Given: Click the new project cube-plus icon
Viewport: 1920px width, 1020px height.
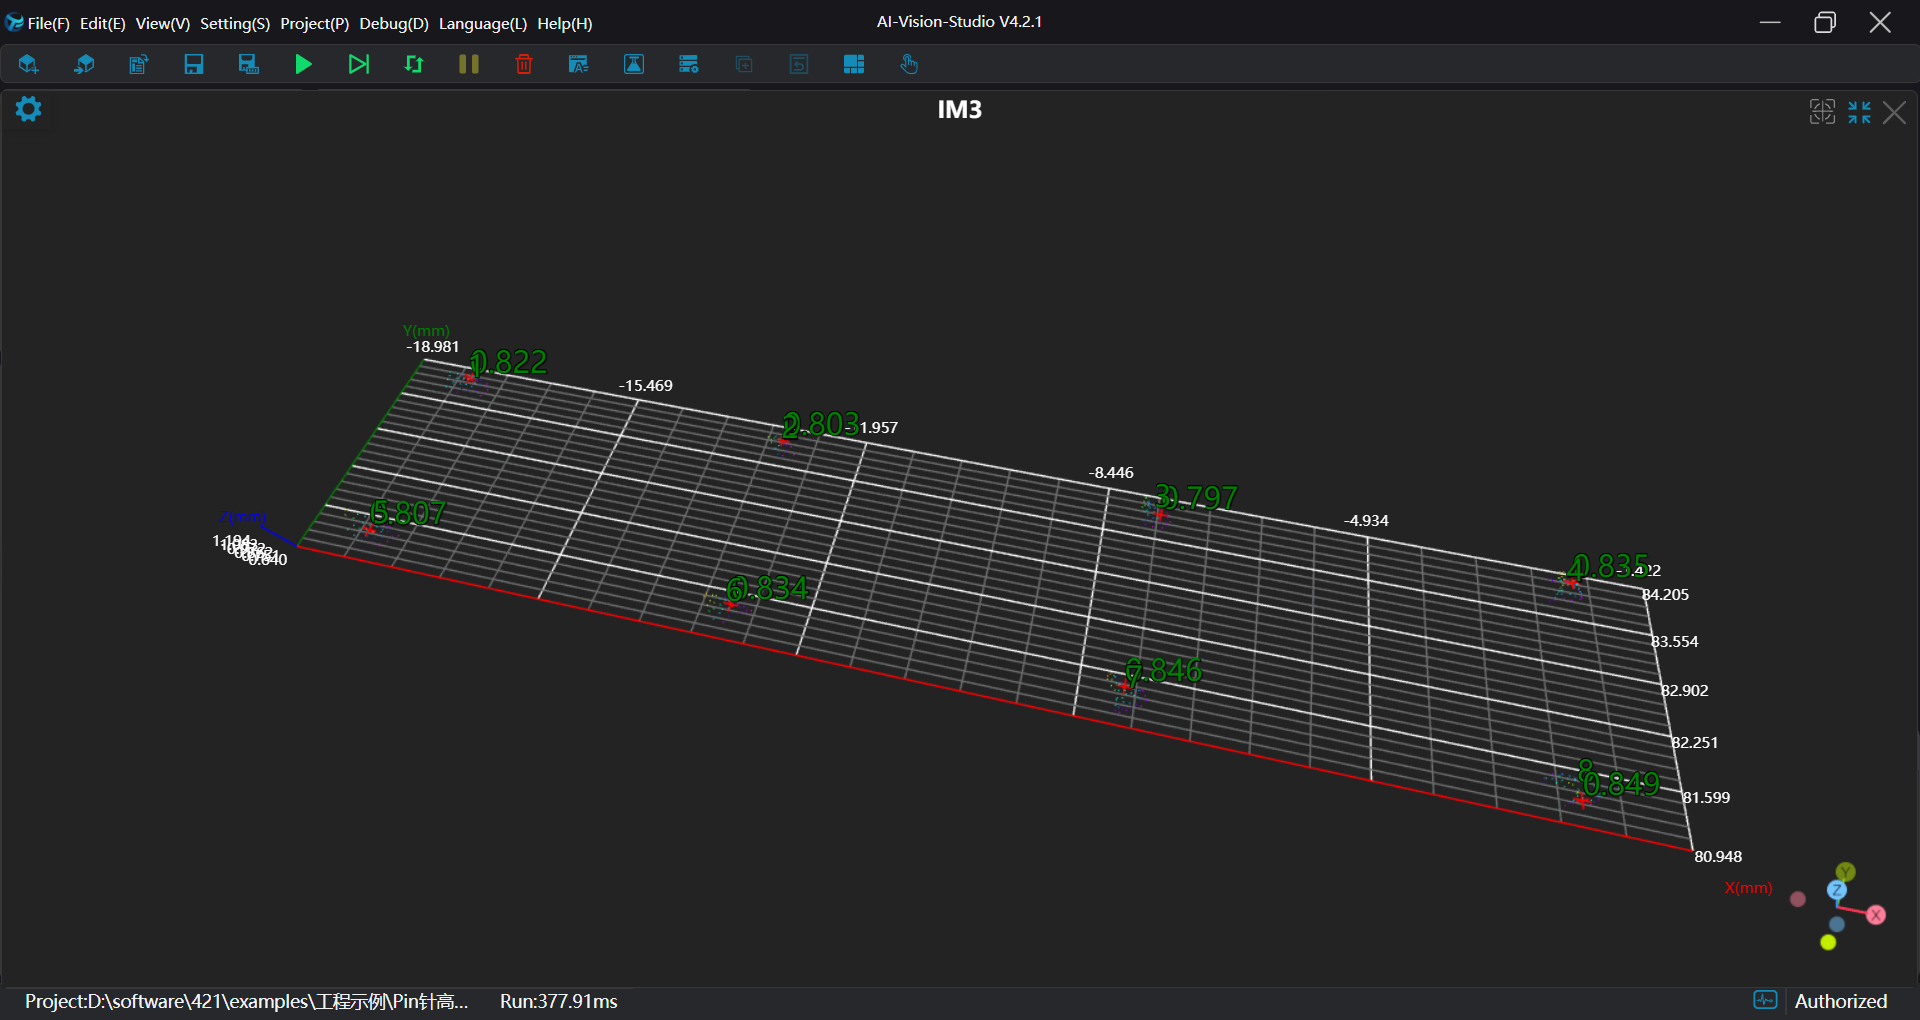Looking at the screenshot, I should tap(28, 65).
